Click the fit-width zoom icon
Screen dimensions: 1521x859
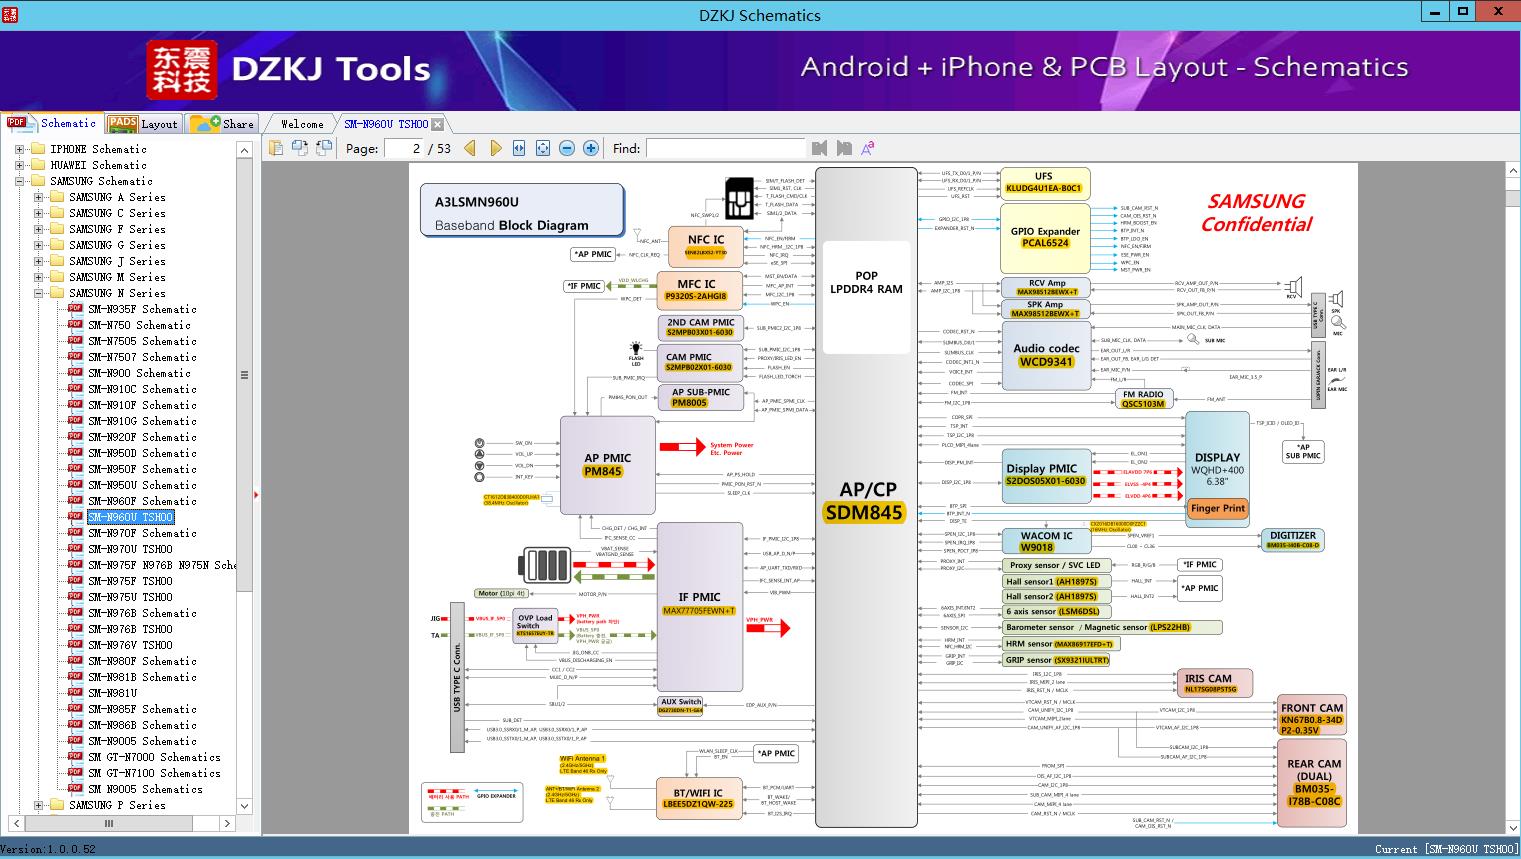coord(519,148)
